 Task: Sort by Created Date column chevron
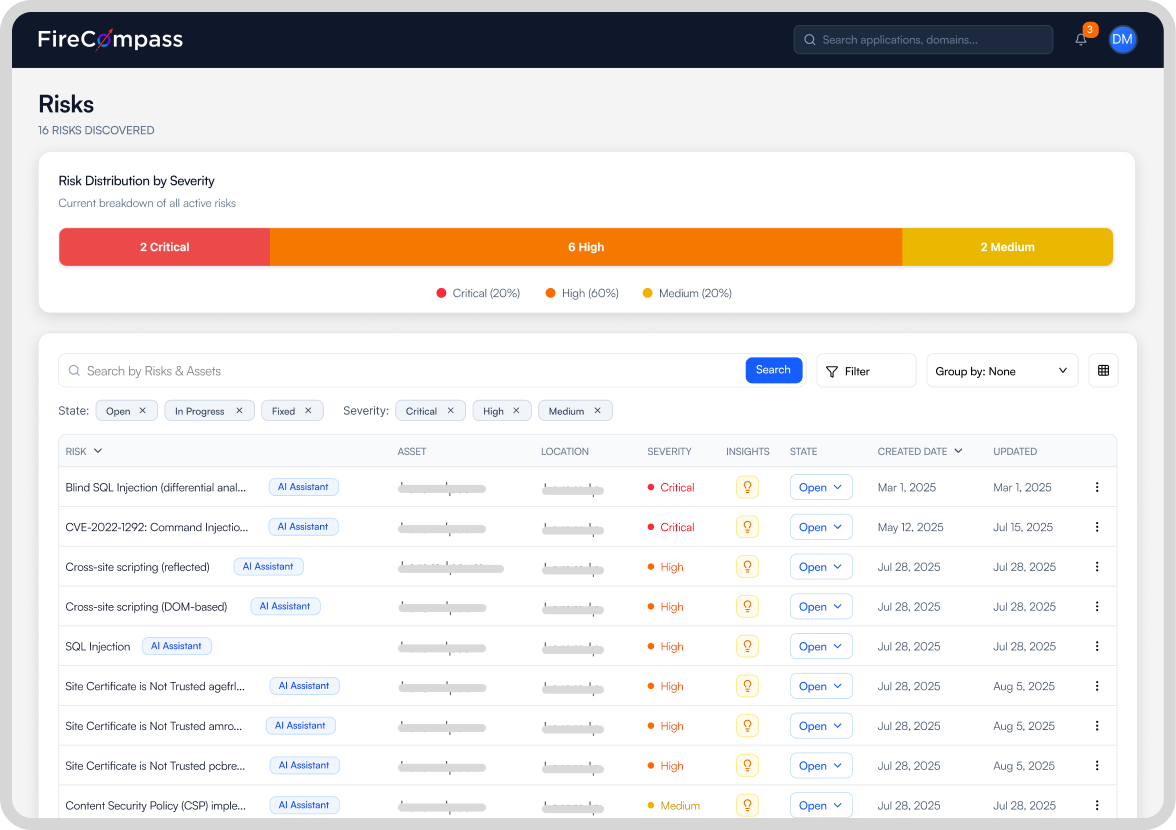click(958, 452)
